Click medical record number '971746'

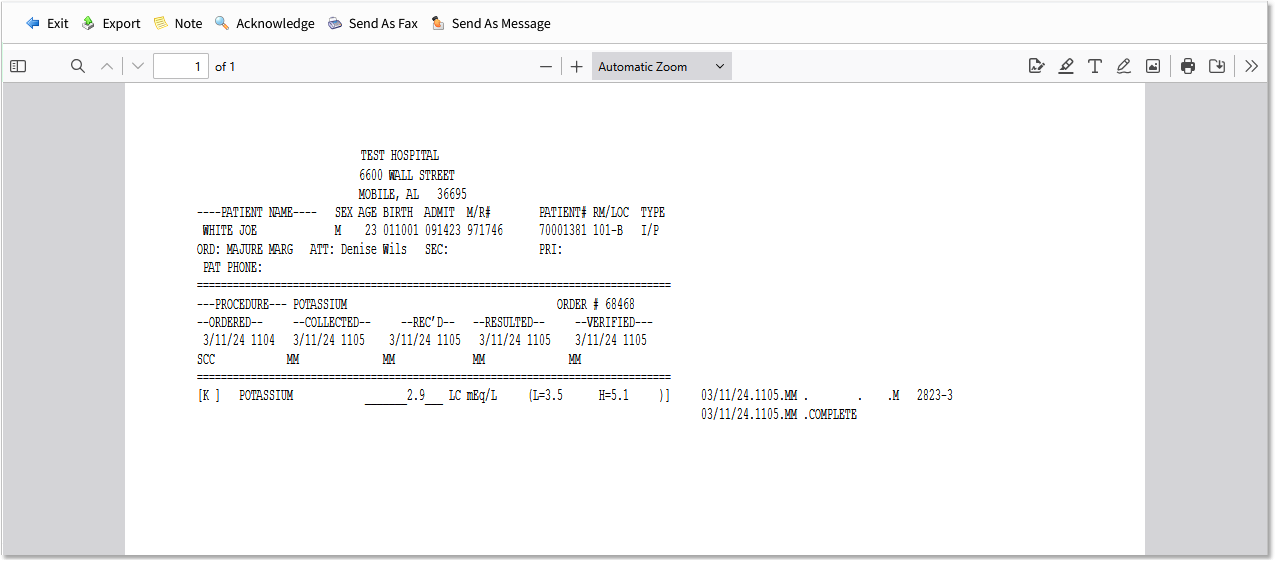coord(485,230)
